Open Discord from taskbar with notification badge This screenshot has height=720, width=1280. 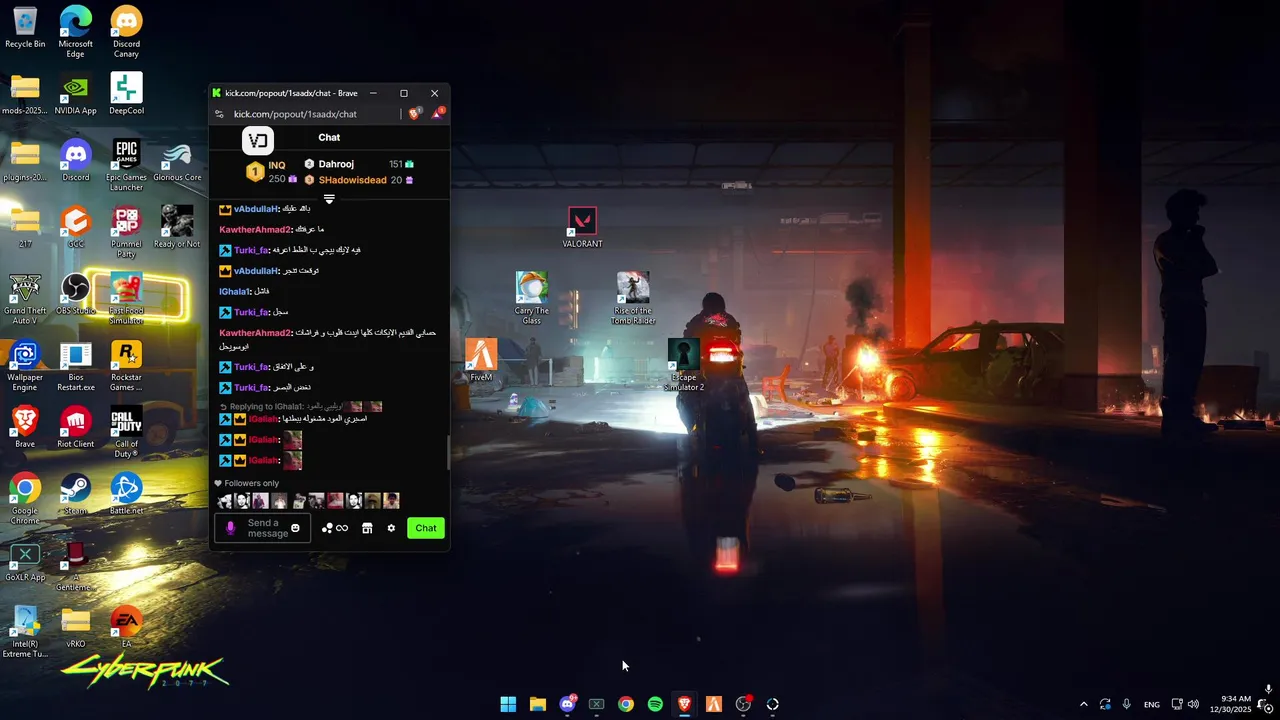[x=567, y=704]
